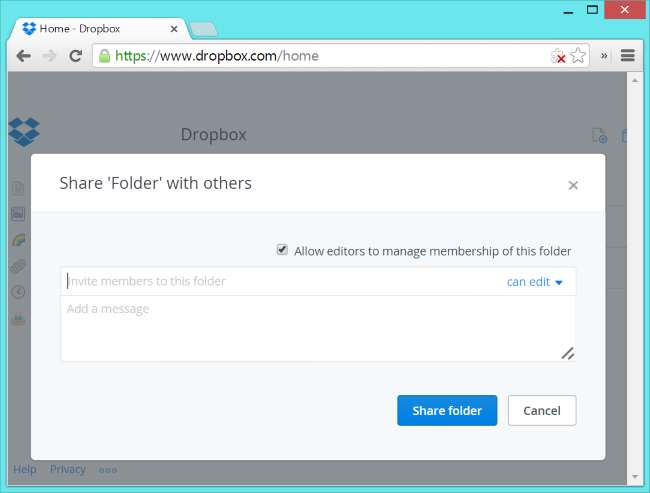The image size is (650, 493).
Task: Click the blocked pop-up icon in the address bar
Action: coord(558,56)
